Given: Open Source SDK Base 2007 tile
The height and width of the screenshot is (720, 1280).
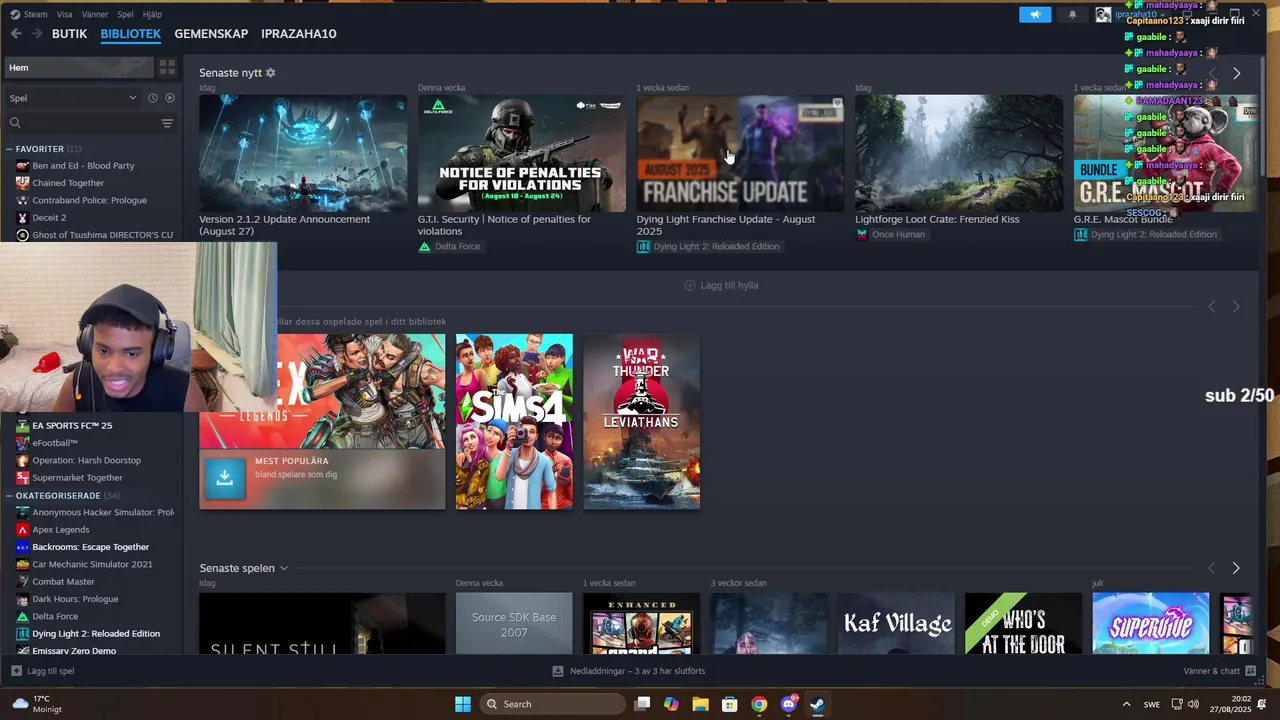Looking at the screenshot, I should [514, 624].
